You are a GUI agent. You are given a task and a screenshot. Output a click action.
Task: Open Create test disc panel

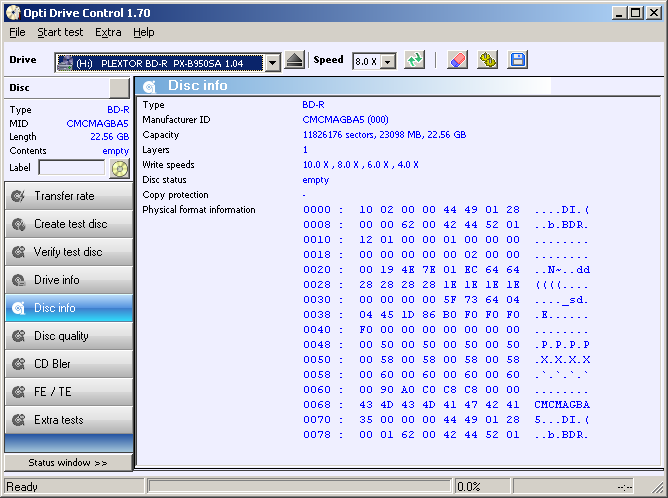(x=69, y=224)
